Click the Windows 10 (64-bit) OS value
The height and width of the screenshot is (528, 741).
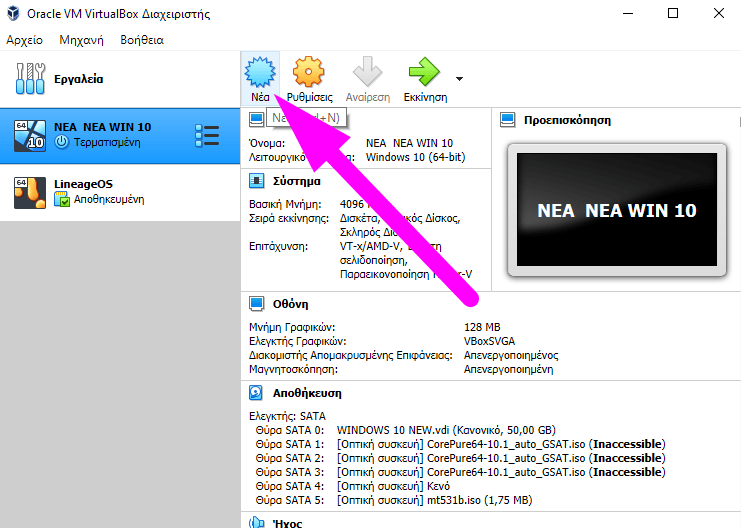(x=415, y=157)
